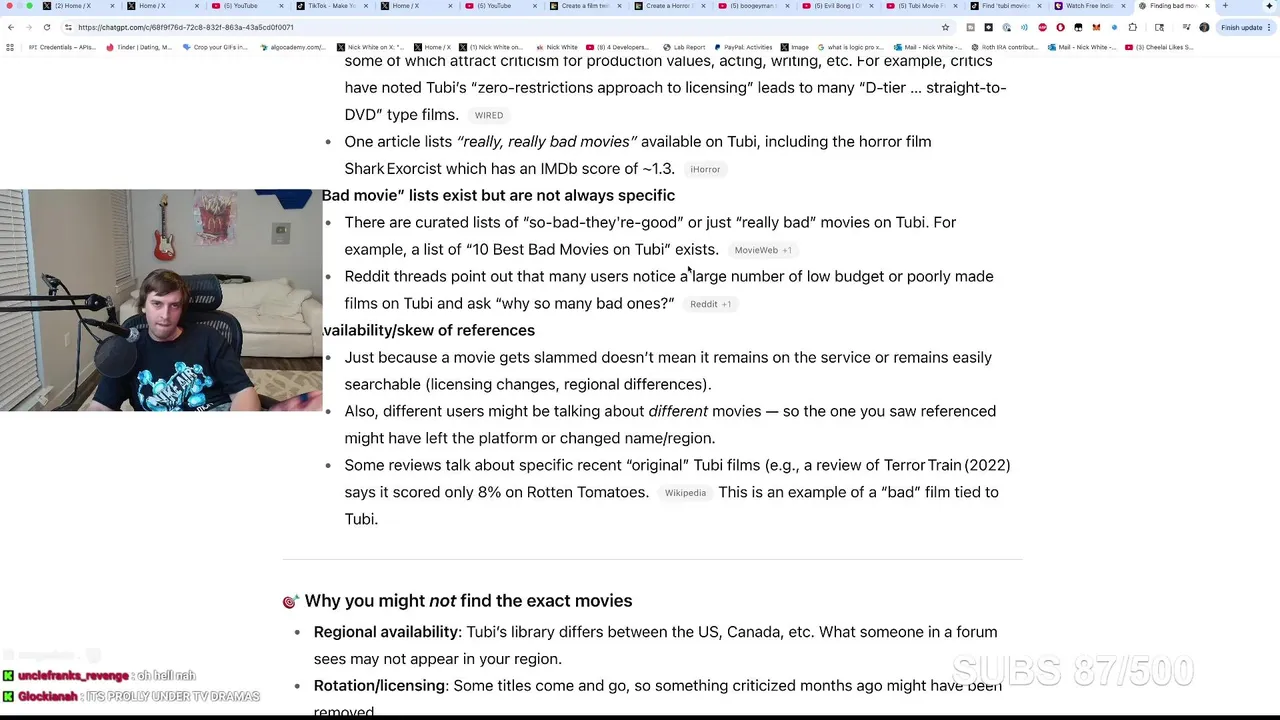Click the webcam overlay video thumbnail
Viewport: 1280px width, 720px height.
click(161, 300)
